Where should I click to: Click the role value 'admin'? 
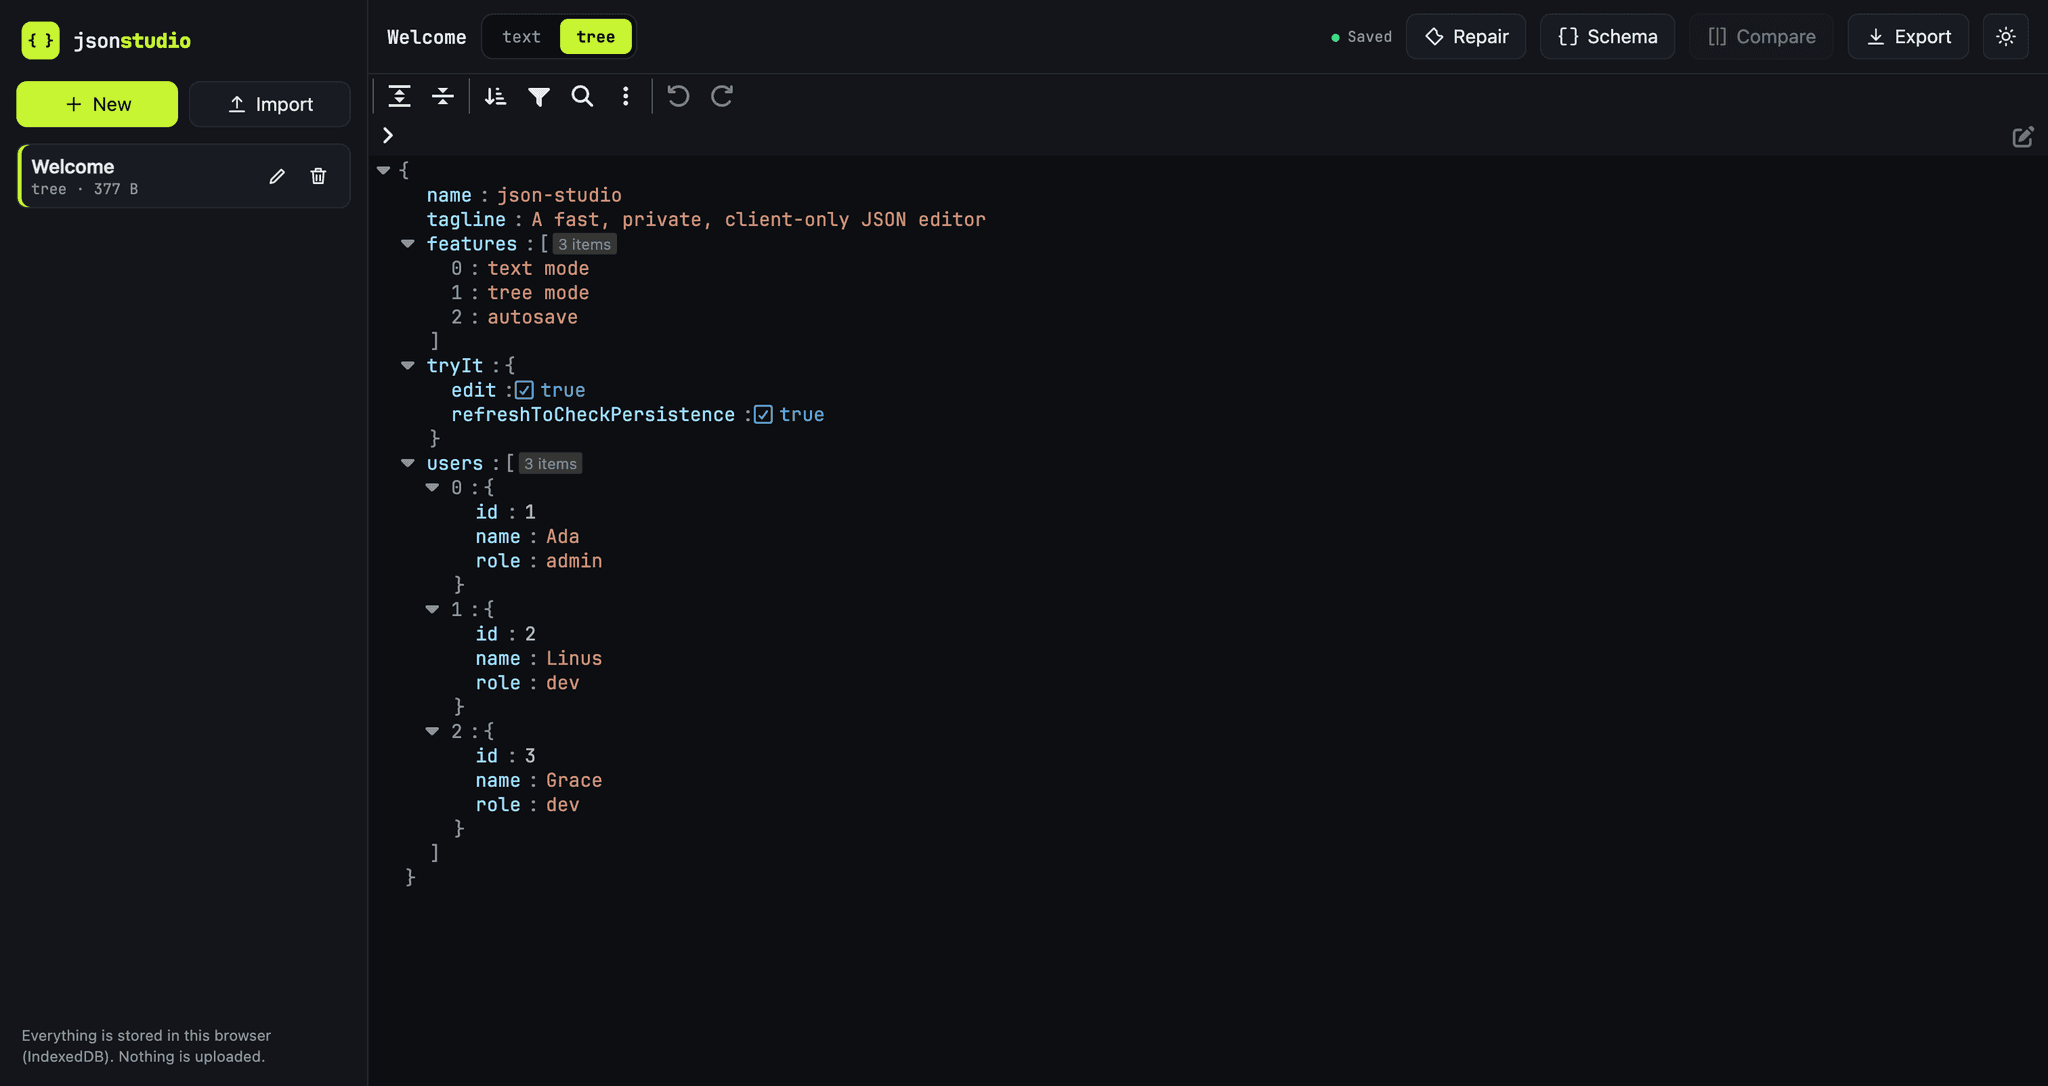pyautogui.click(x=574, y=561)
